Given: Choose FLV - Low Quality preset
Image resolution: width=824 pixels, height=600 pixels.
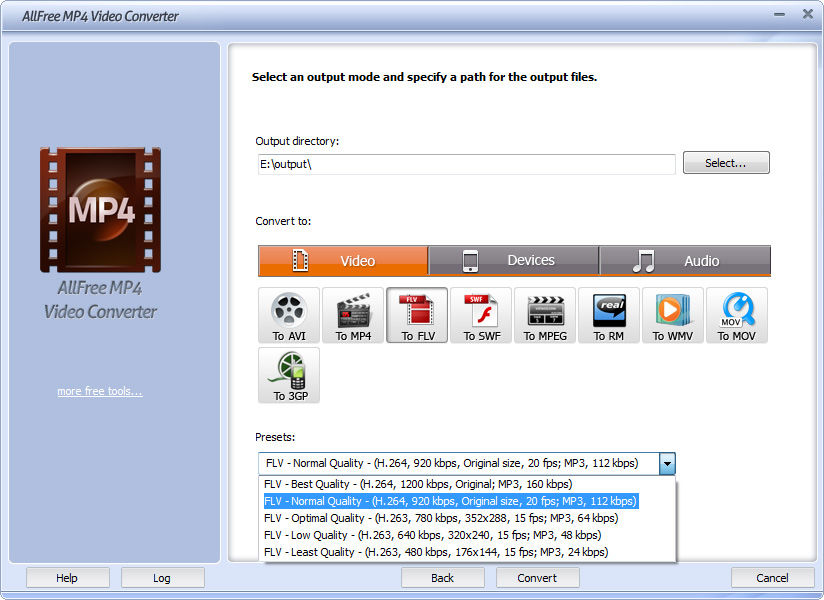Looking at the screenshot, I should click(467, 535).
